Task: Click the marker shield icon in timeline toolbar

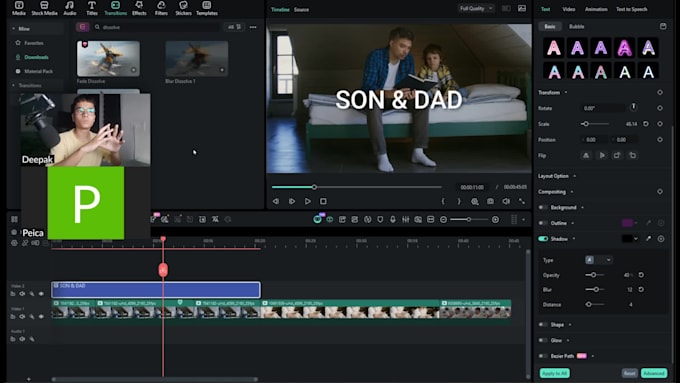Action: 380,219
